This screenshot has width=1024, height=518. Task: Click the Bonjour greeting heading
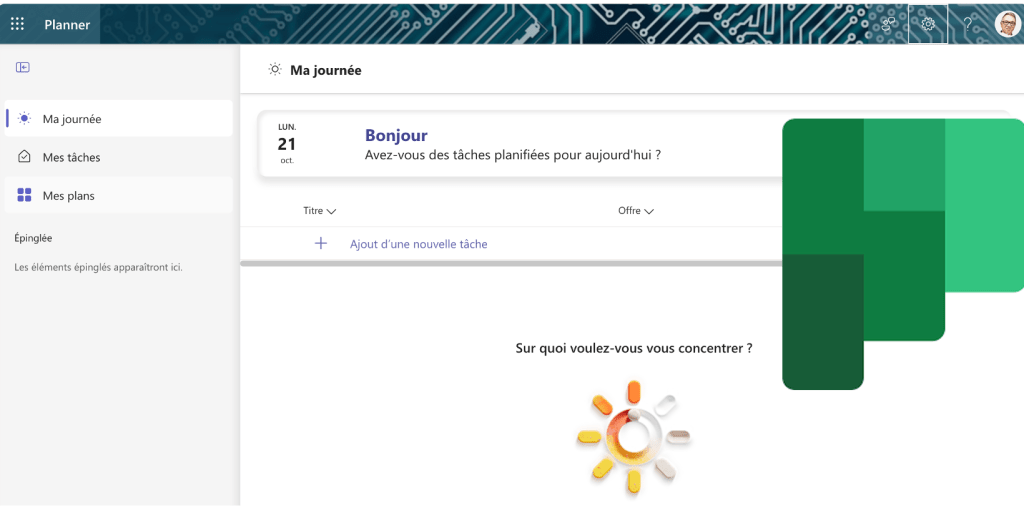tap(396, 136)
